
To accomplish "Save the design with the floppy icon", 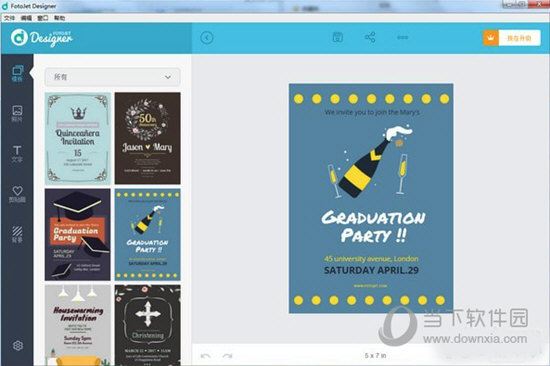I will (337, 37).
